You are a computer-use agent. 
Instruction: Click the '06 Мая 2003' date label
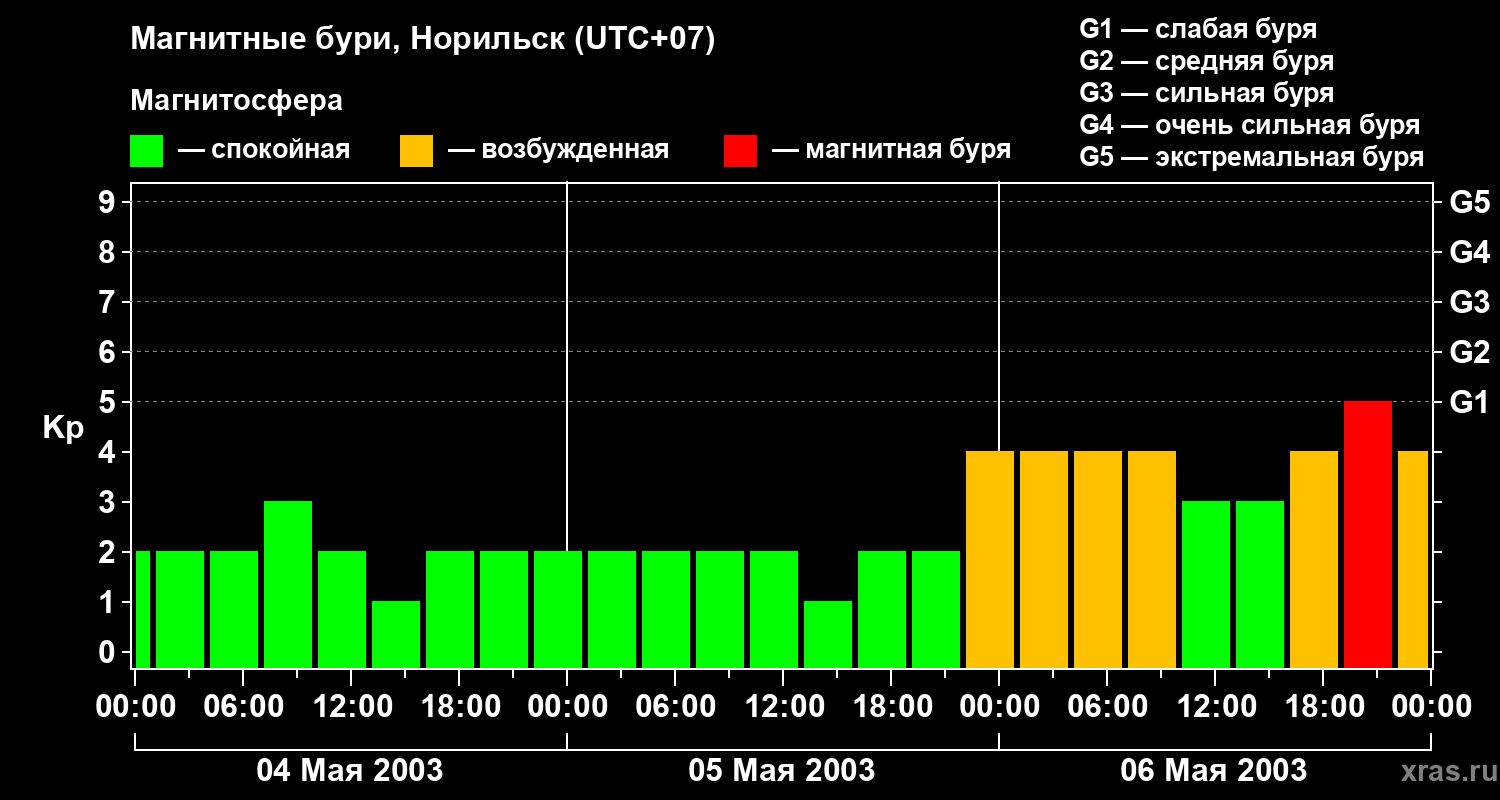coord(1214,770)
